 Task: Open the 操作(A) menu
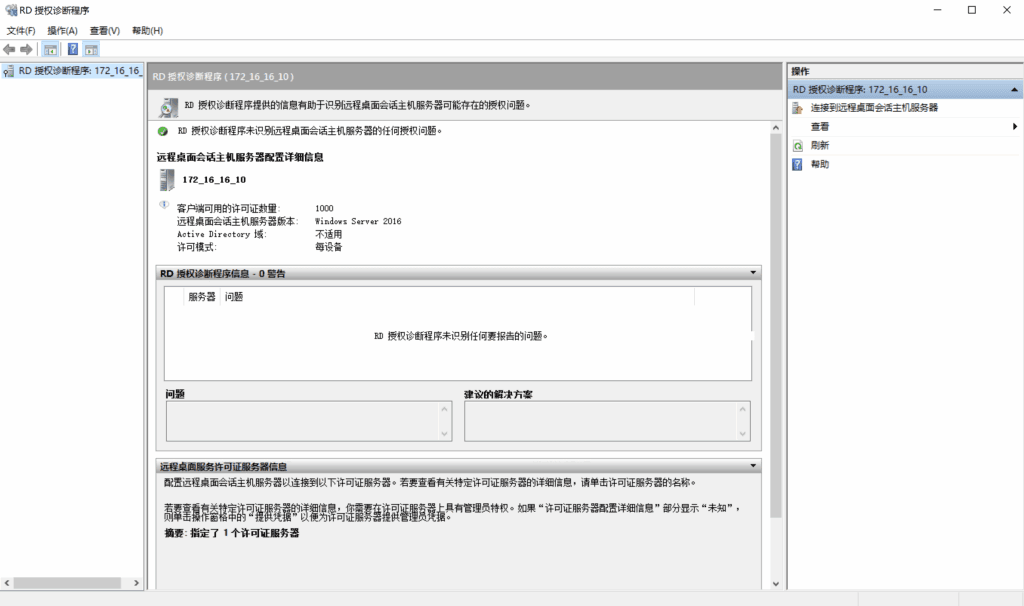(62, 31)
